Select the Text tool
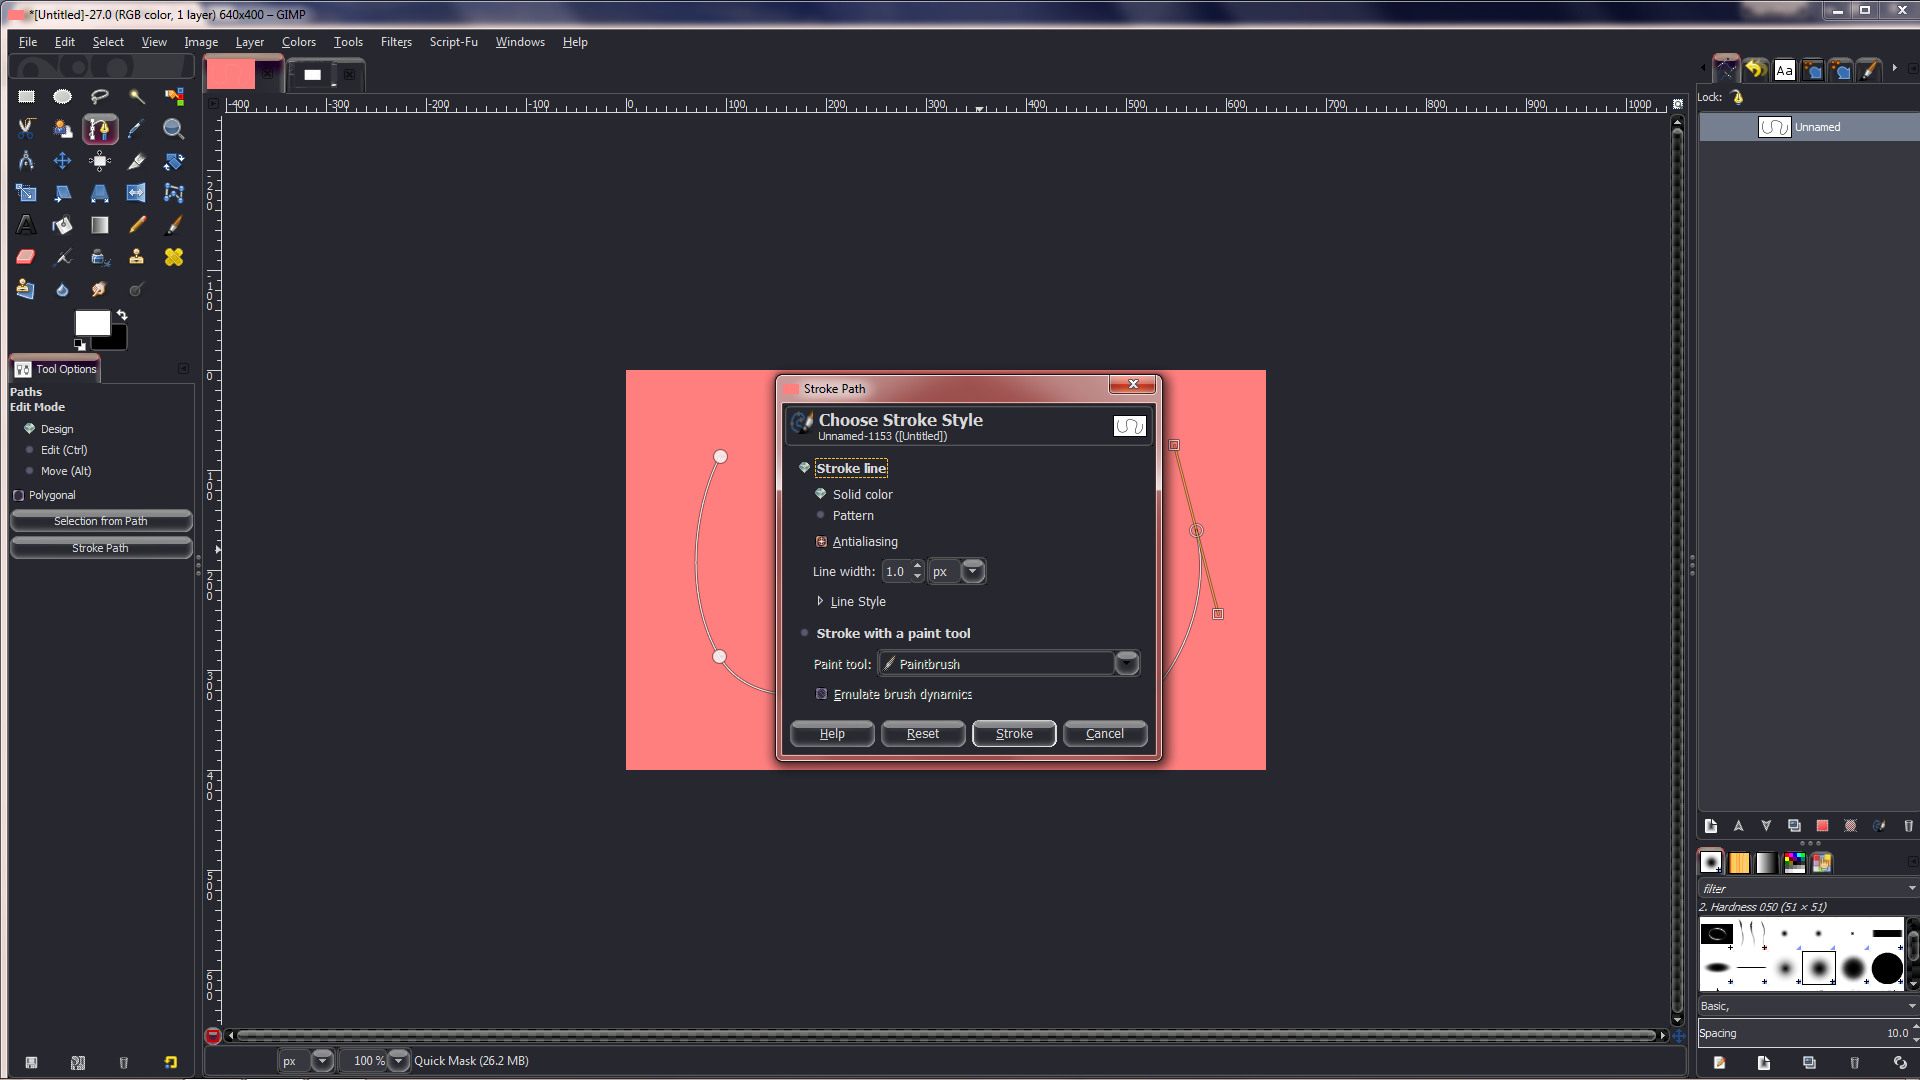Image resolution: width=1920 pixels, height=1080 pixels. 26,225
